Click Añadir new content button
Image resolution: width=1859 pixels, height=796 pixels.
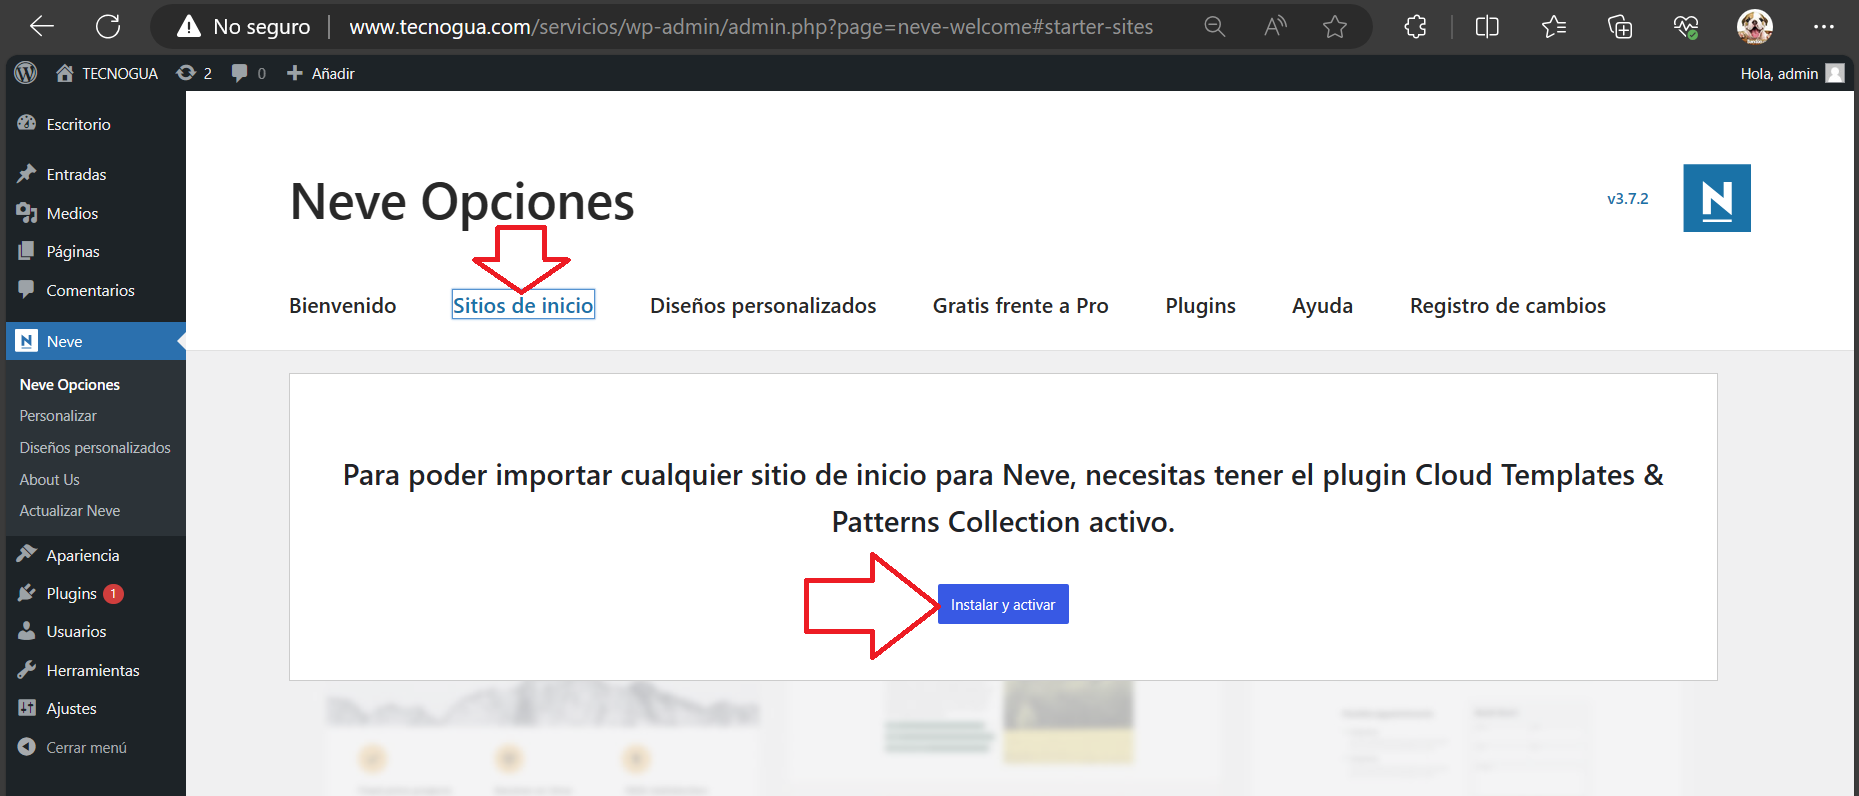321,73
